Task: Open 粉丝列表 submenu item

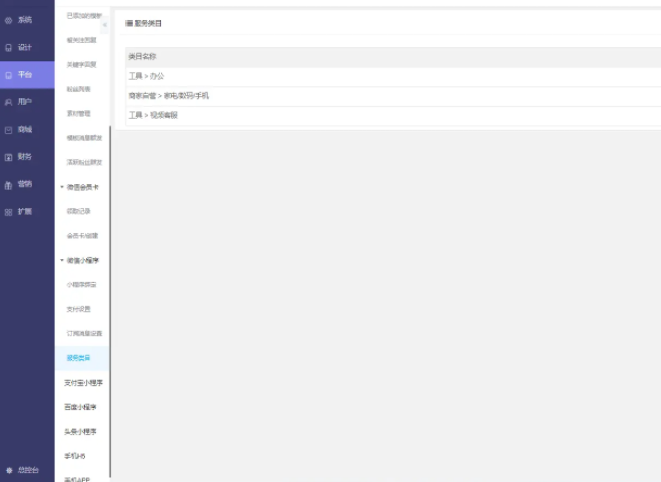Action: coord(78,89)
